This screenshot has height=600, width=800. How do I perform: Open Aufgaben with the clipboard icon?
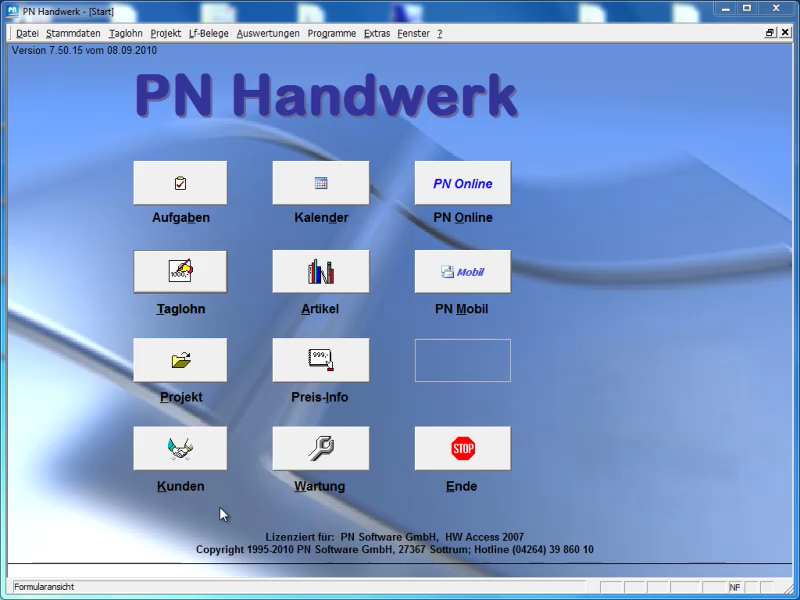coord(180,183)
